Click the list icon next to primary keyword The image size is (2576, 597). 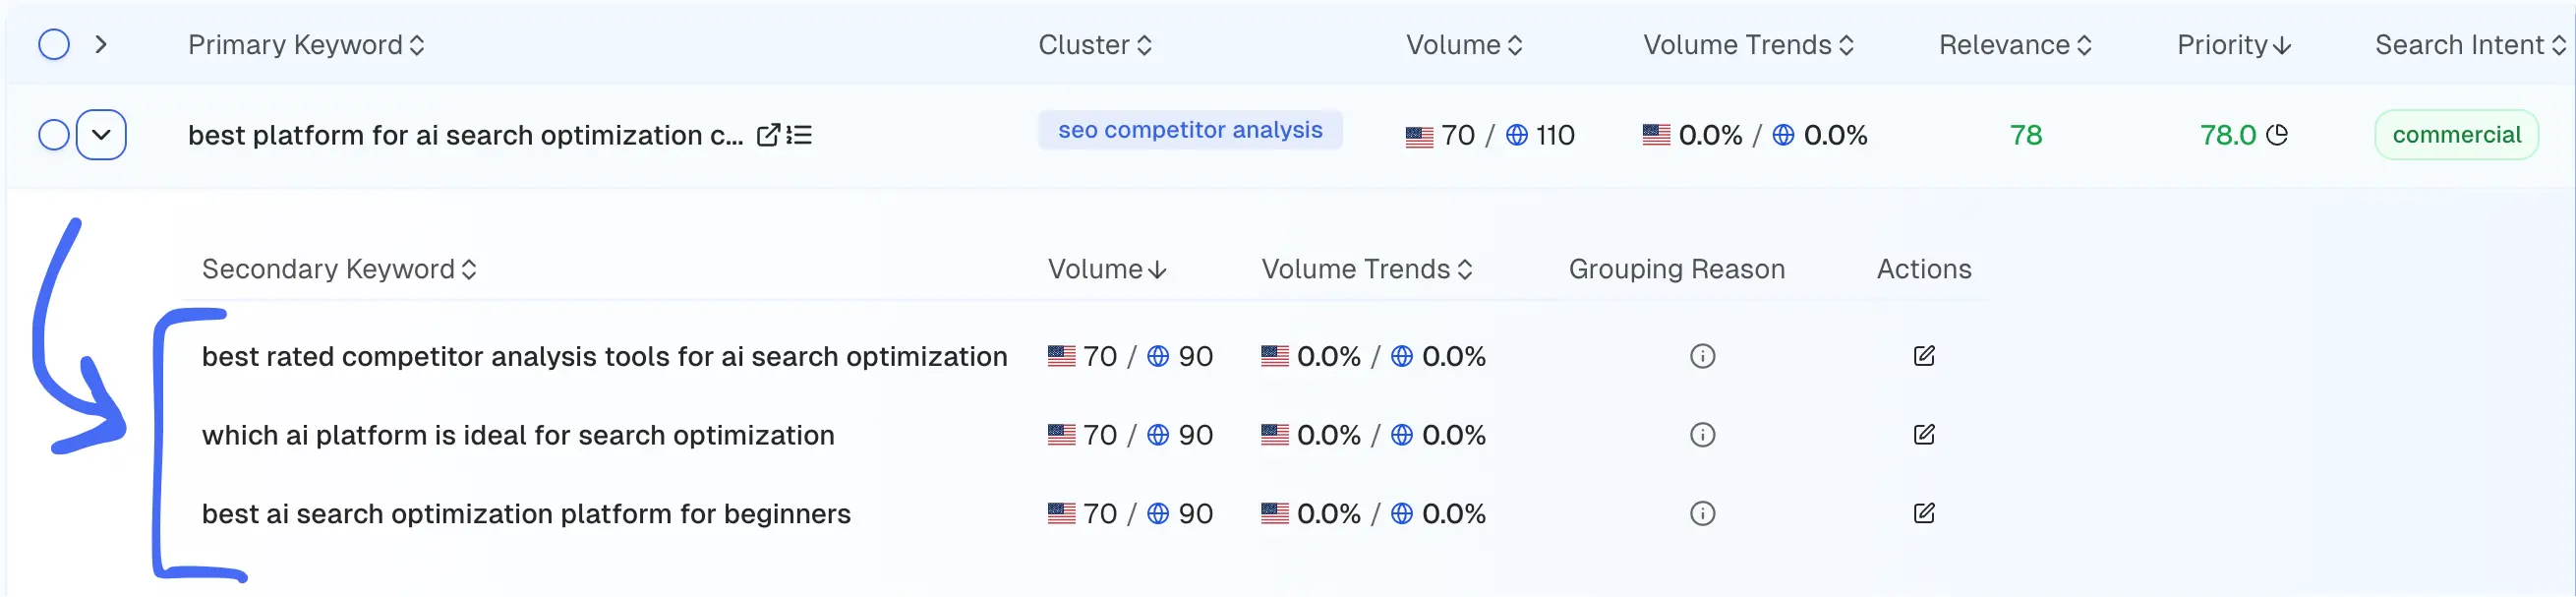click(799, 135)
